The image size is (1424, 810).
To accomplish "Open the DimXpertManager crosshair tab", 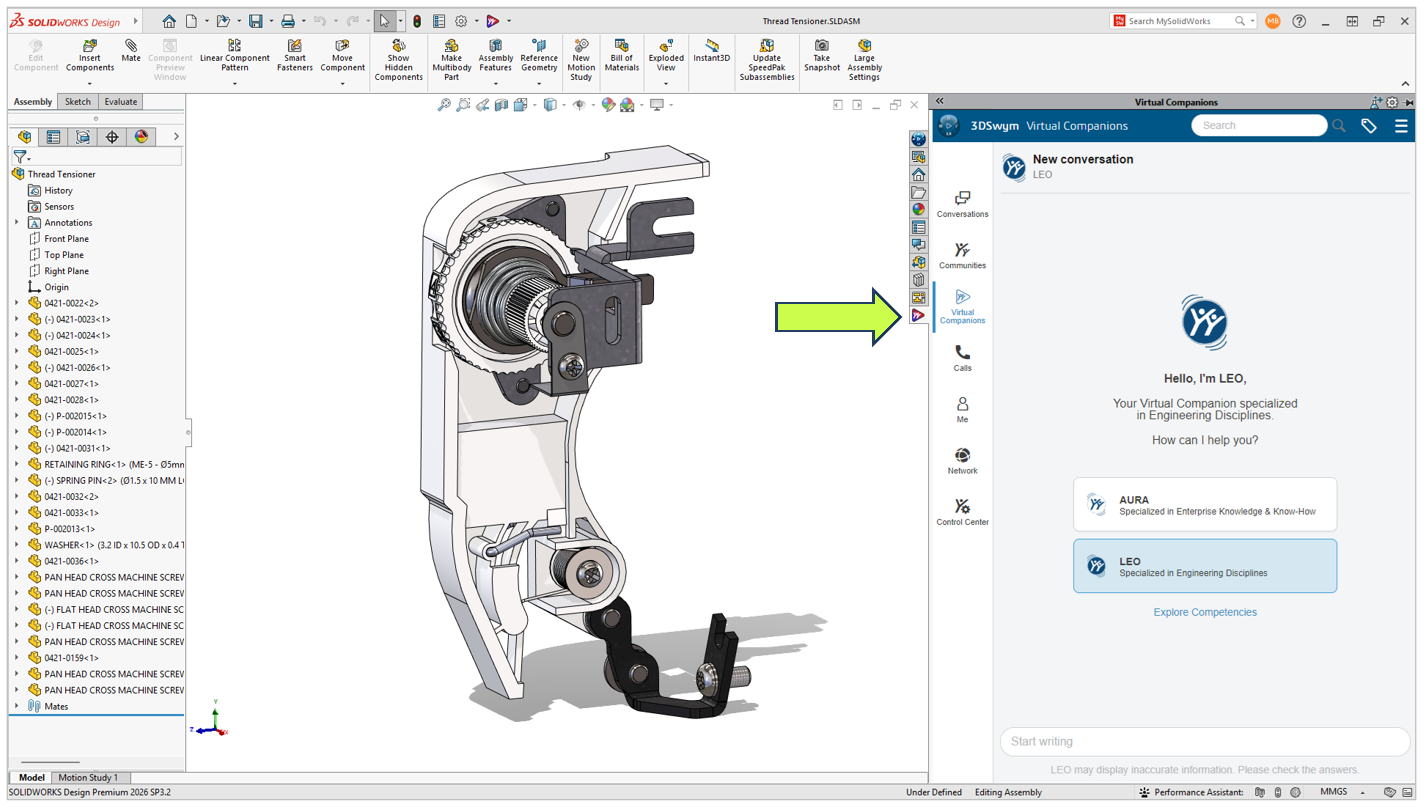I will (x=112, y=137).
